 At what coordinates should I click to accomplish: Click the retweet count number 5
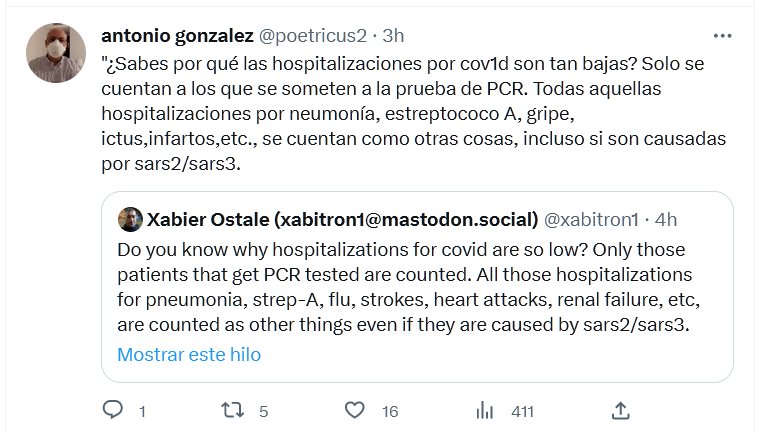[263, 411]
